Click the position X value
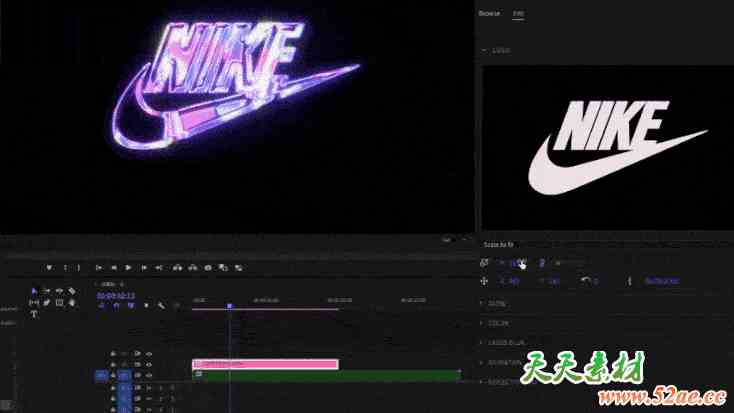 (x=513, y=281)
